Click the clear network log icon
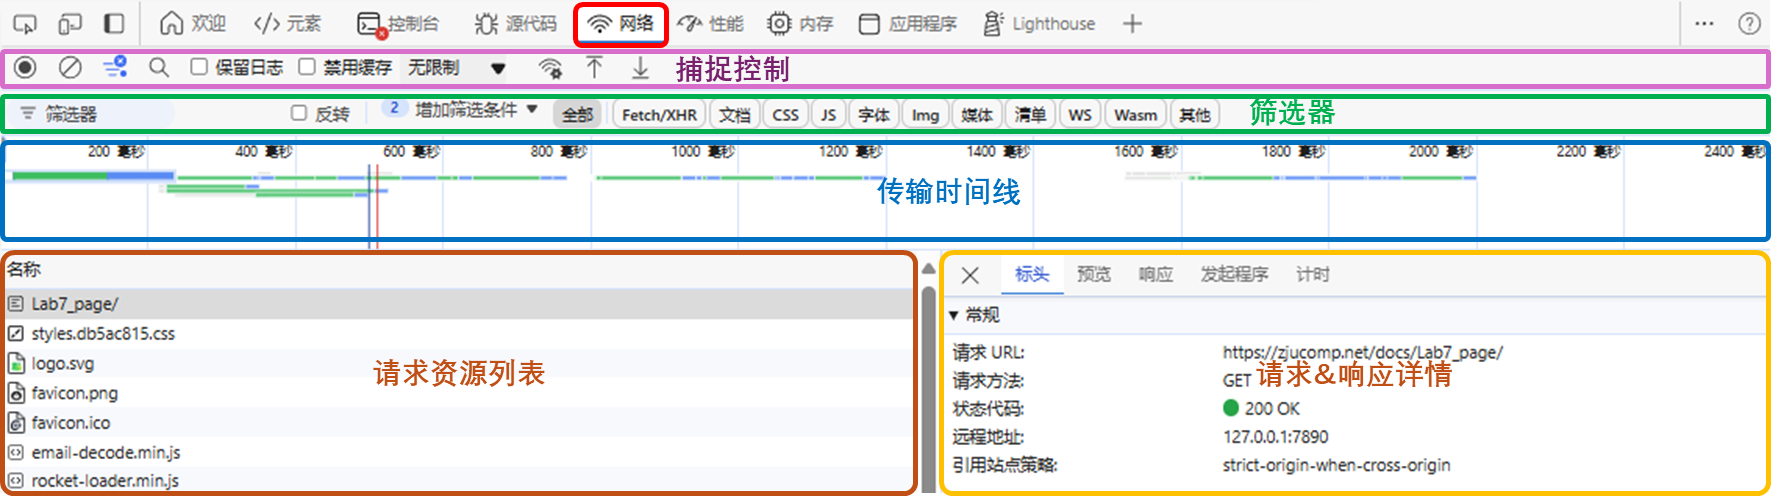This screenshot has height=496, width=1771. 70,67
